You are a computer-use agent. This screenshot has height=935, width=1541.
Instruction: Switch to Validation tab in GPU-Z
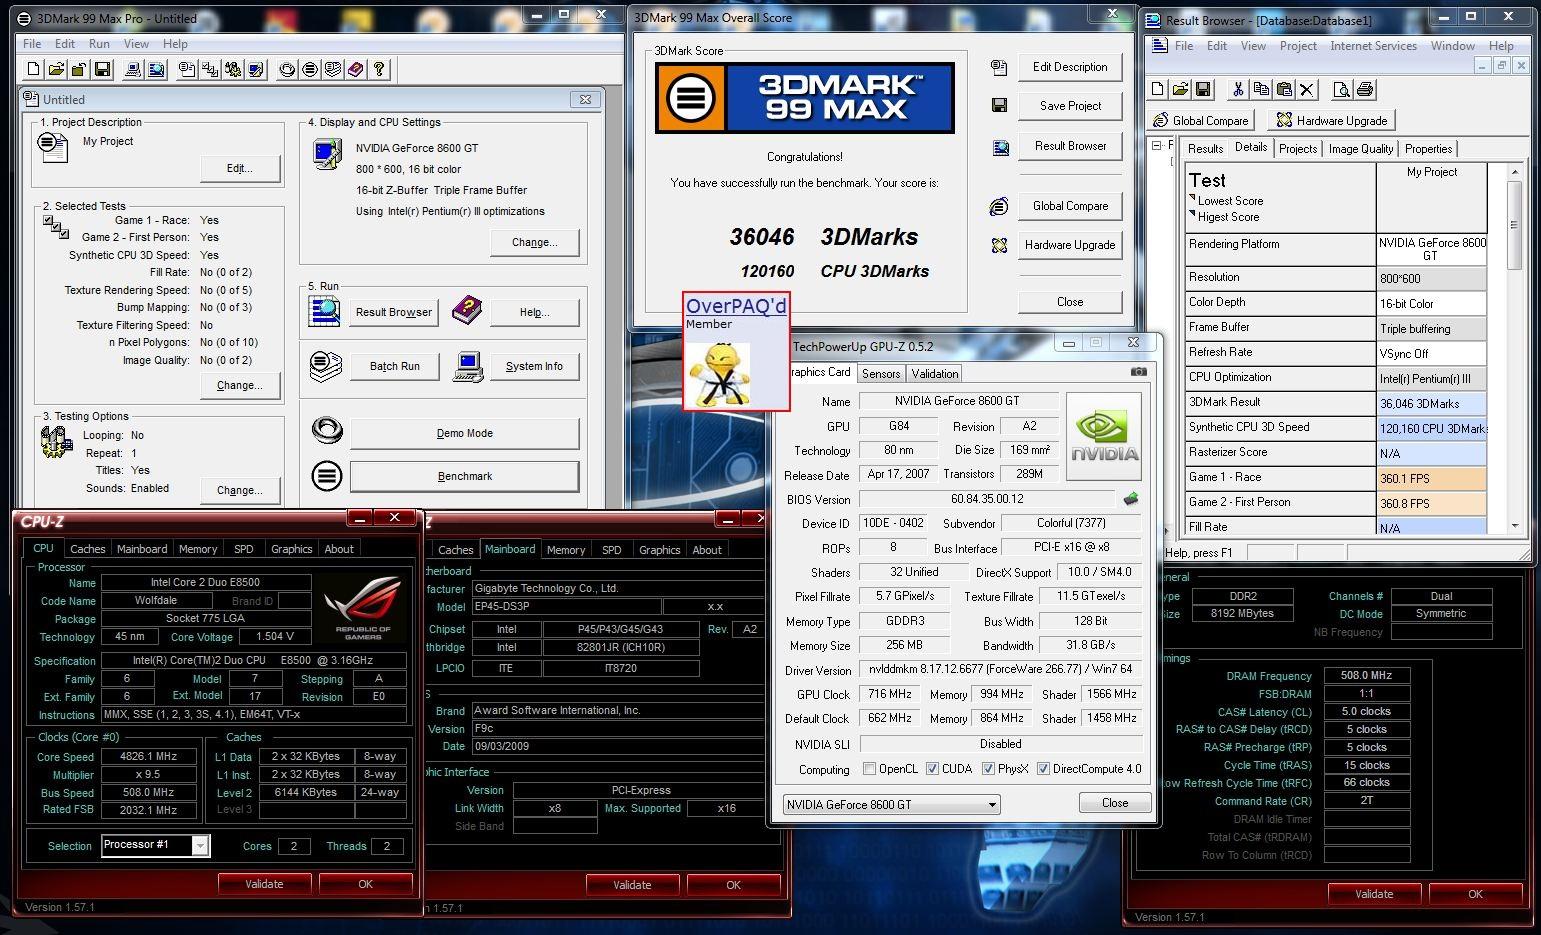point(935,373)
